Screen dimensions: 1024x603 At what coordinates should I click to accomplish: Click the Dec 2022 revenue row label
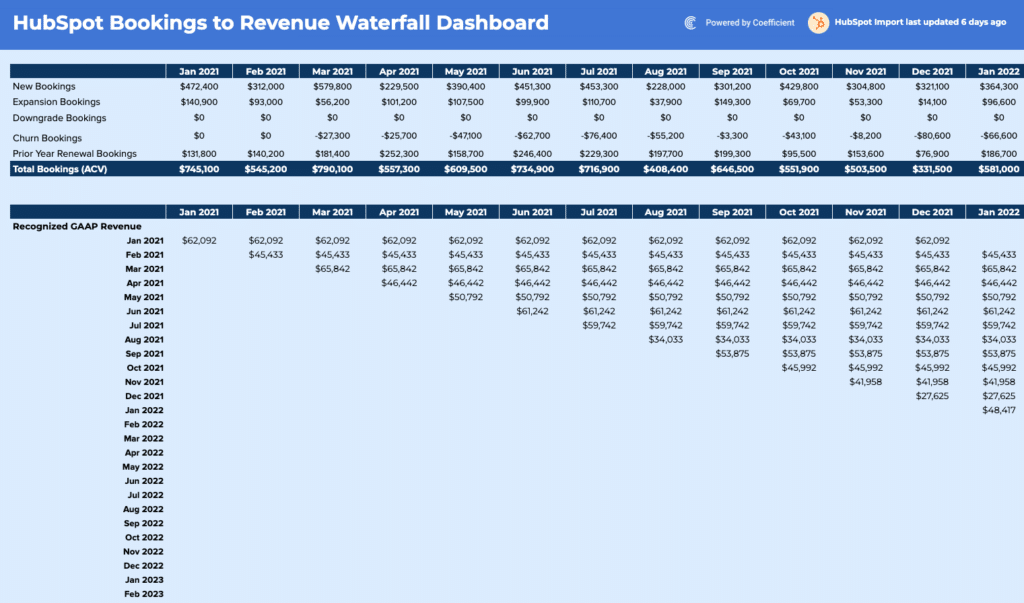144,566
